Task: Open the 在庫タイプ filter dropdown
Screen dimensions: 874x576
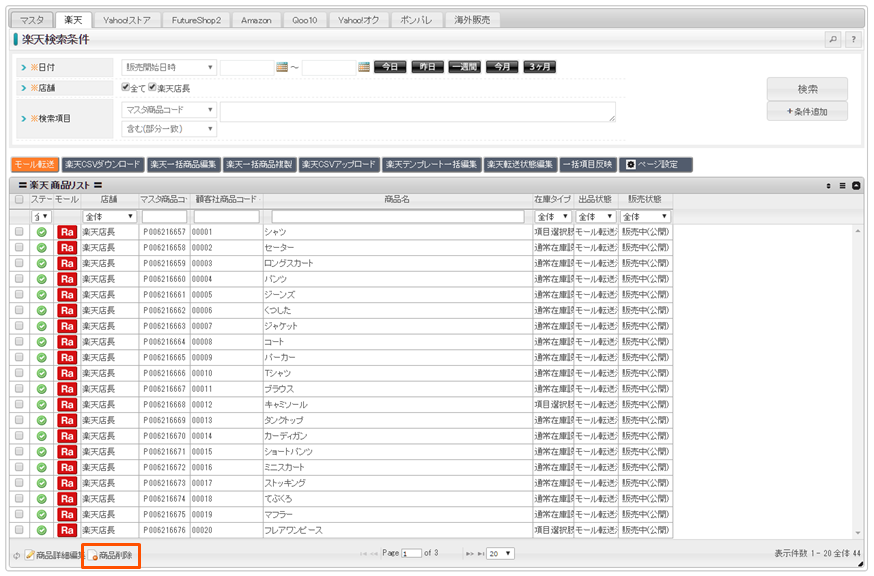Action: tap(553, 216)
